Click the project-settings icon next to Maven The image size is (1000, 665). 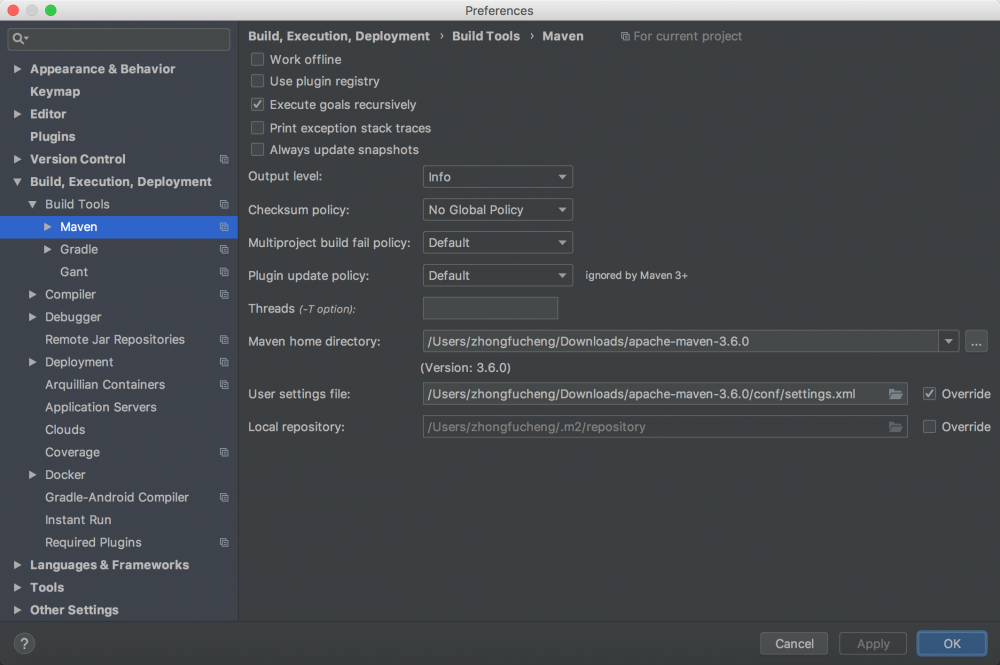225,227
